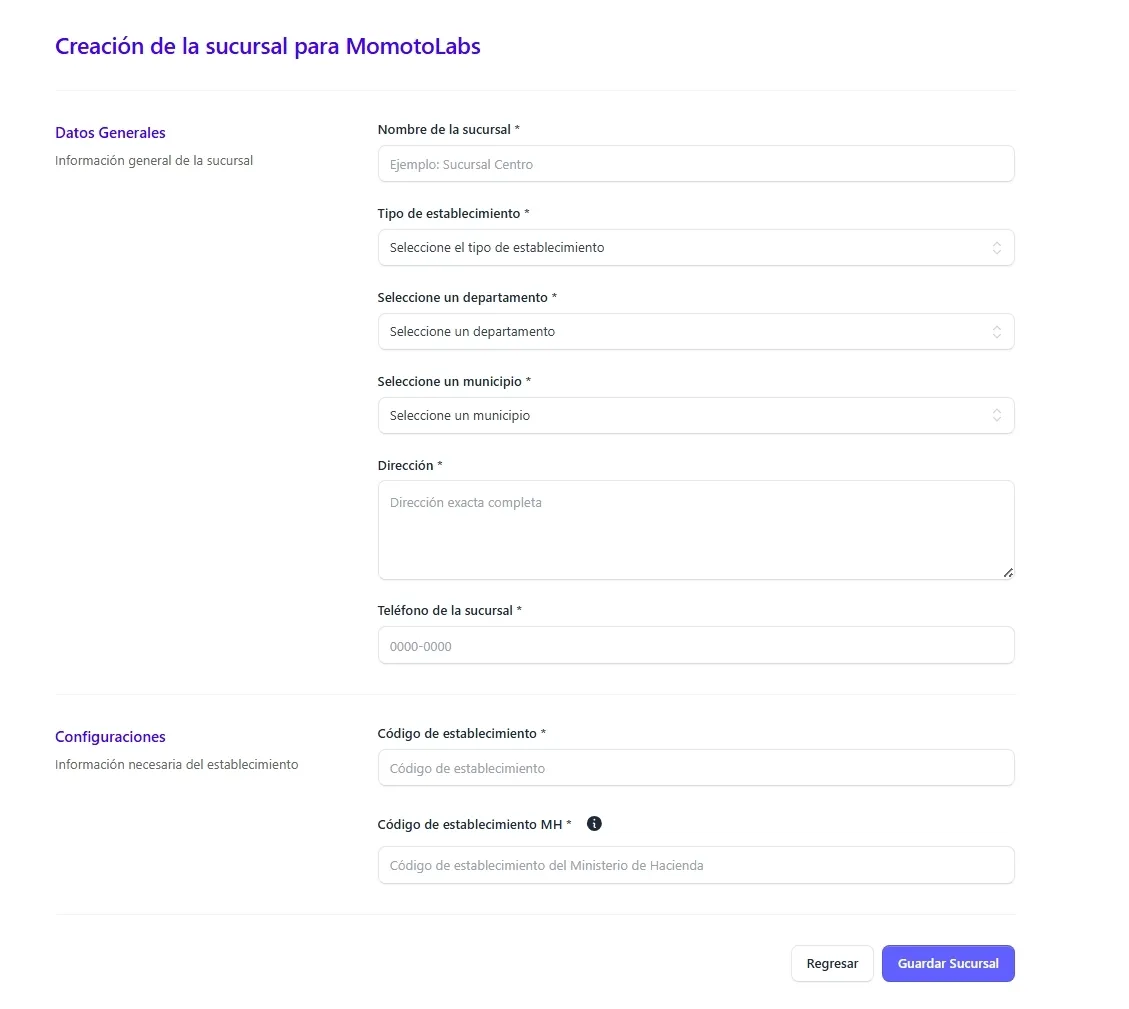Viewport: 1129px width, 1009px height.
Task: Click the resize handle of the Dirección textarea
Action: pos(1008,572)
